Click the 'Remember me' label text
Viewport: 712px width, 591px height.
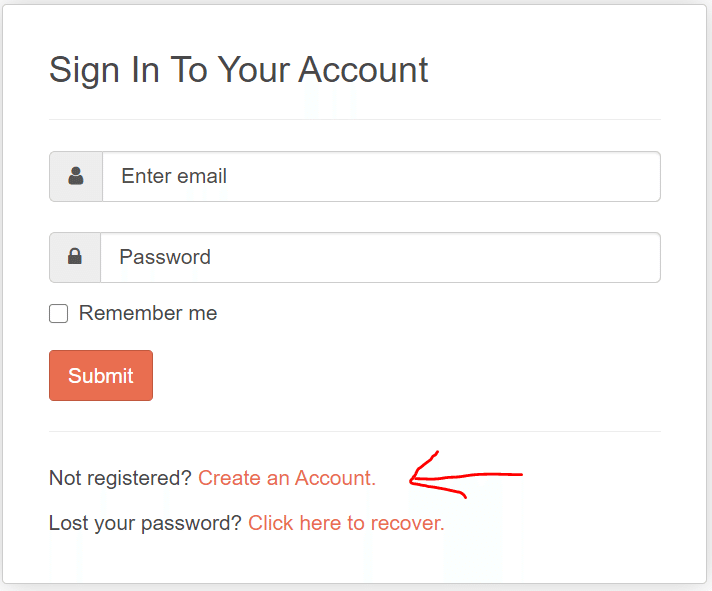pos(147,313)
